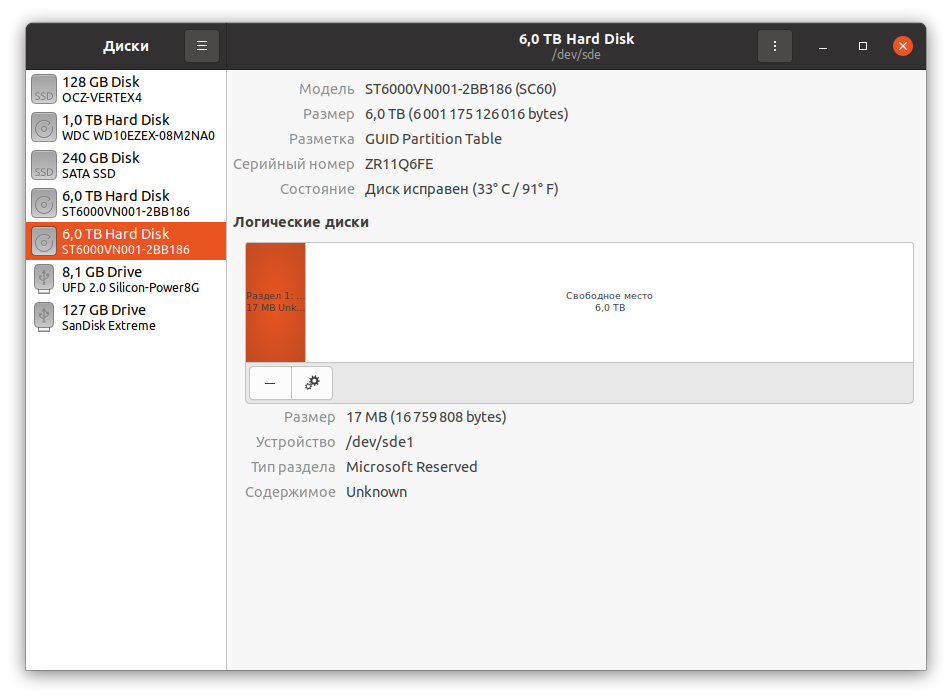Screen dimensions: 952x699
Task: Select the first 6,0 TB Hard Disk entry
Action: coord(126,203)
